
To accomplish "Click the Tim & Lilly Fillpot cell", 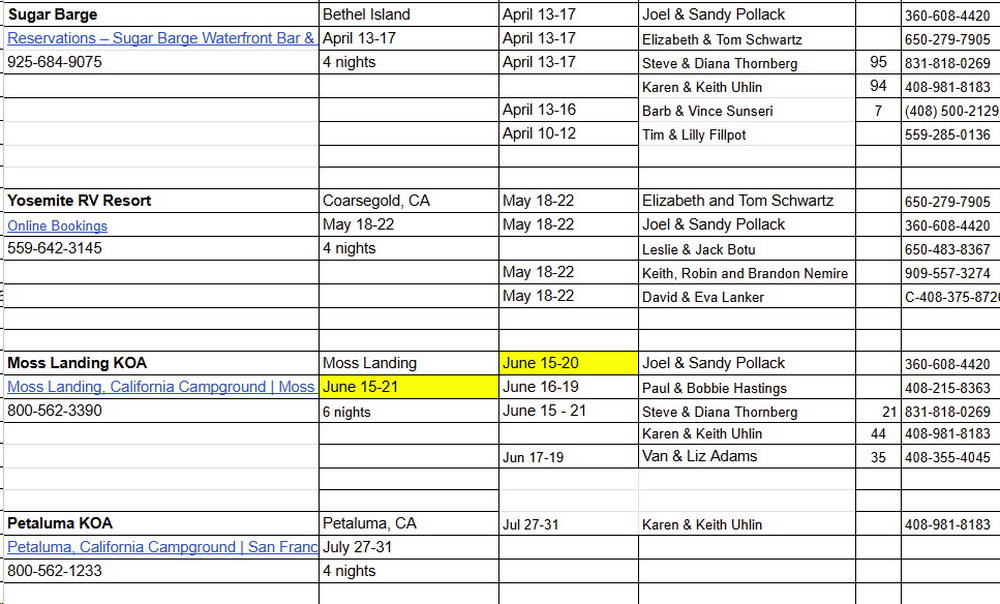I will (694, 135).
